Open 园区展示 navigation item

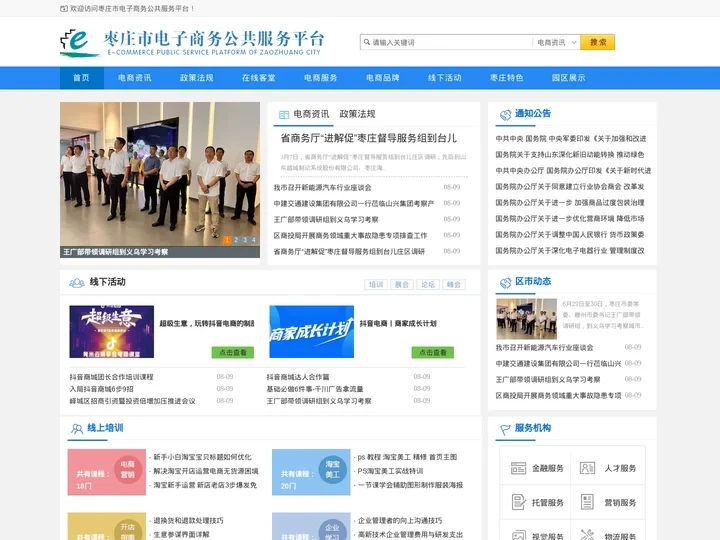click(x=568, y=78)
